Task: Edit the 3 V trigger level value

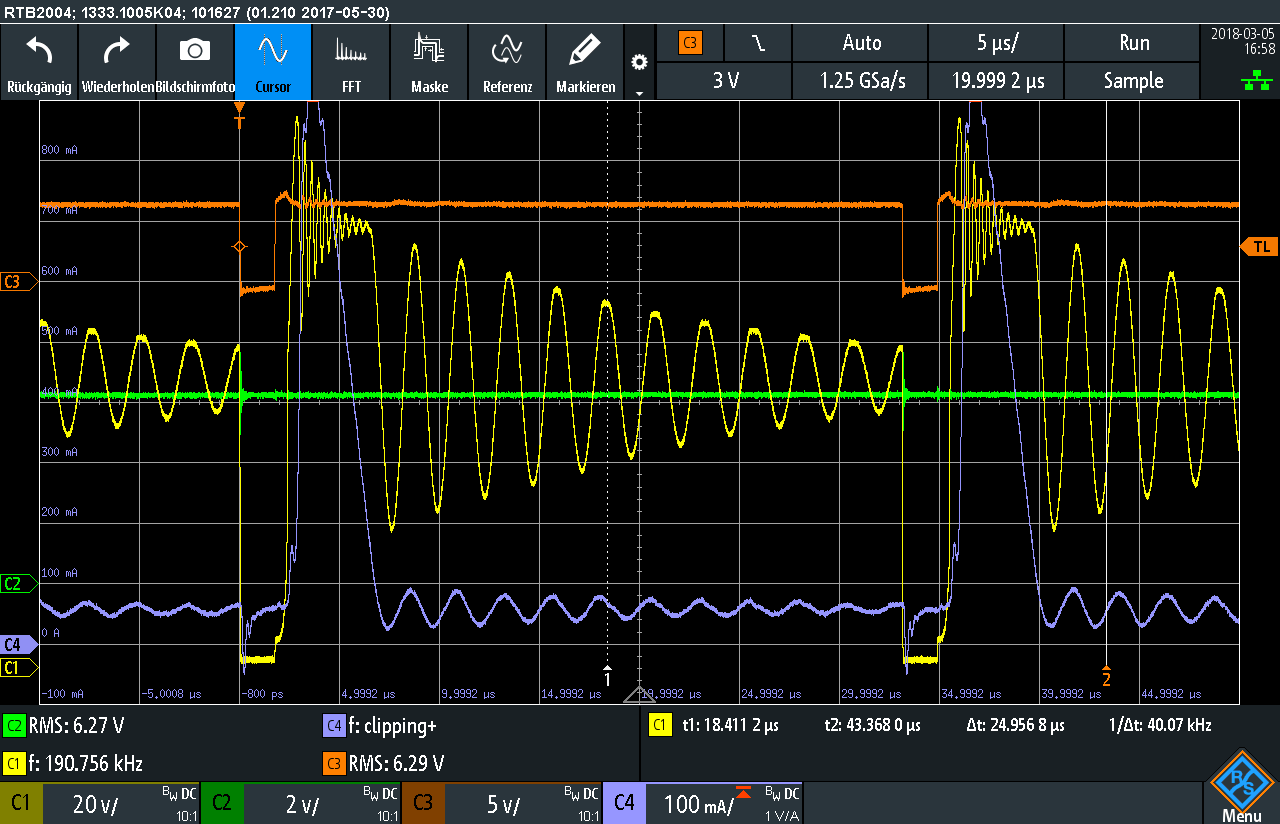Action: (x=725, y=81)
